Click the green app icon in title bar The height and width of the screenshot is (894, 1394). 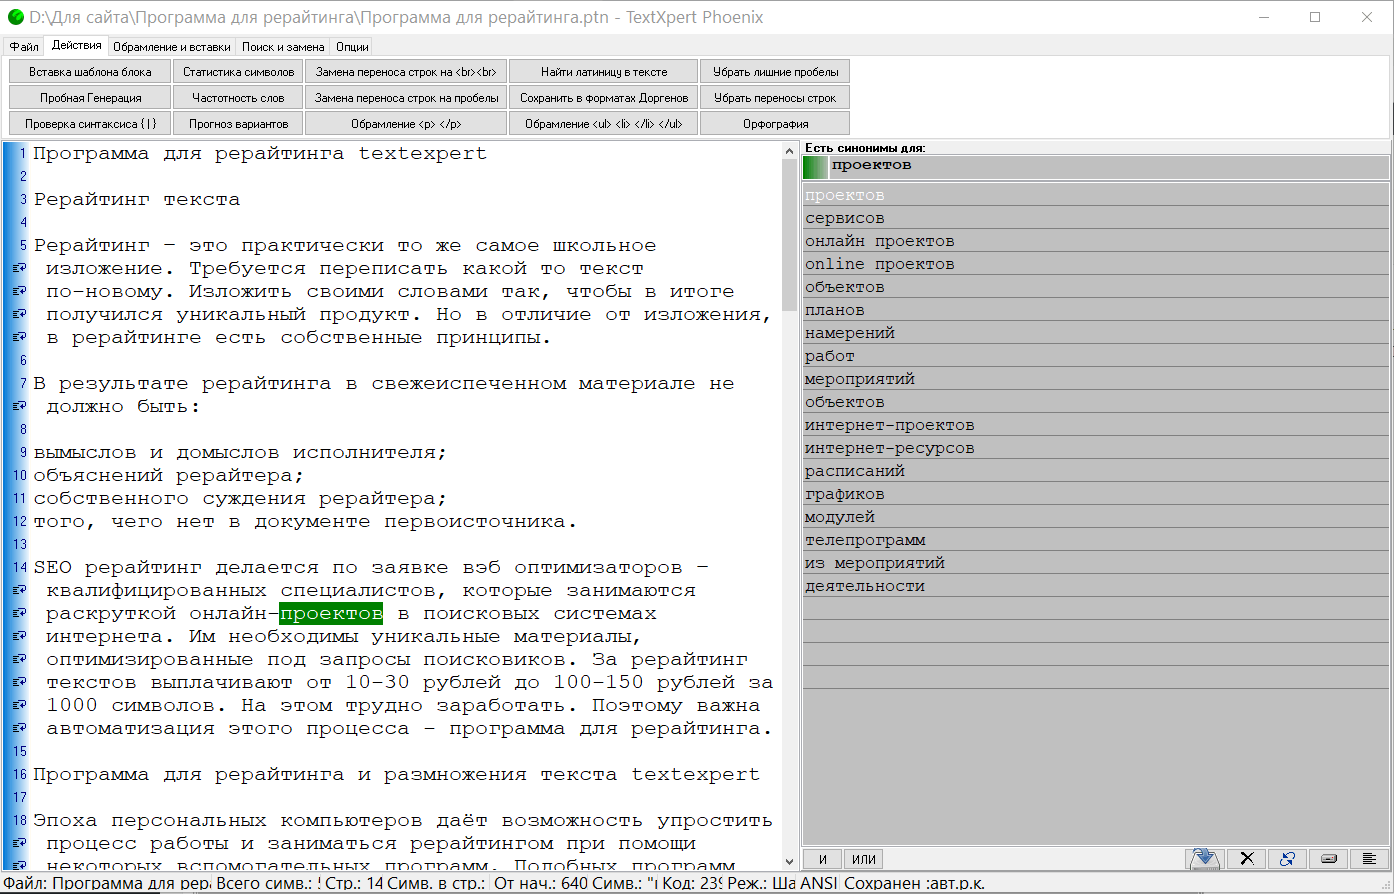click(x=15, y=17)
